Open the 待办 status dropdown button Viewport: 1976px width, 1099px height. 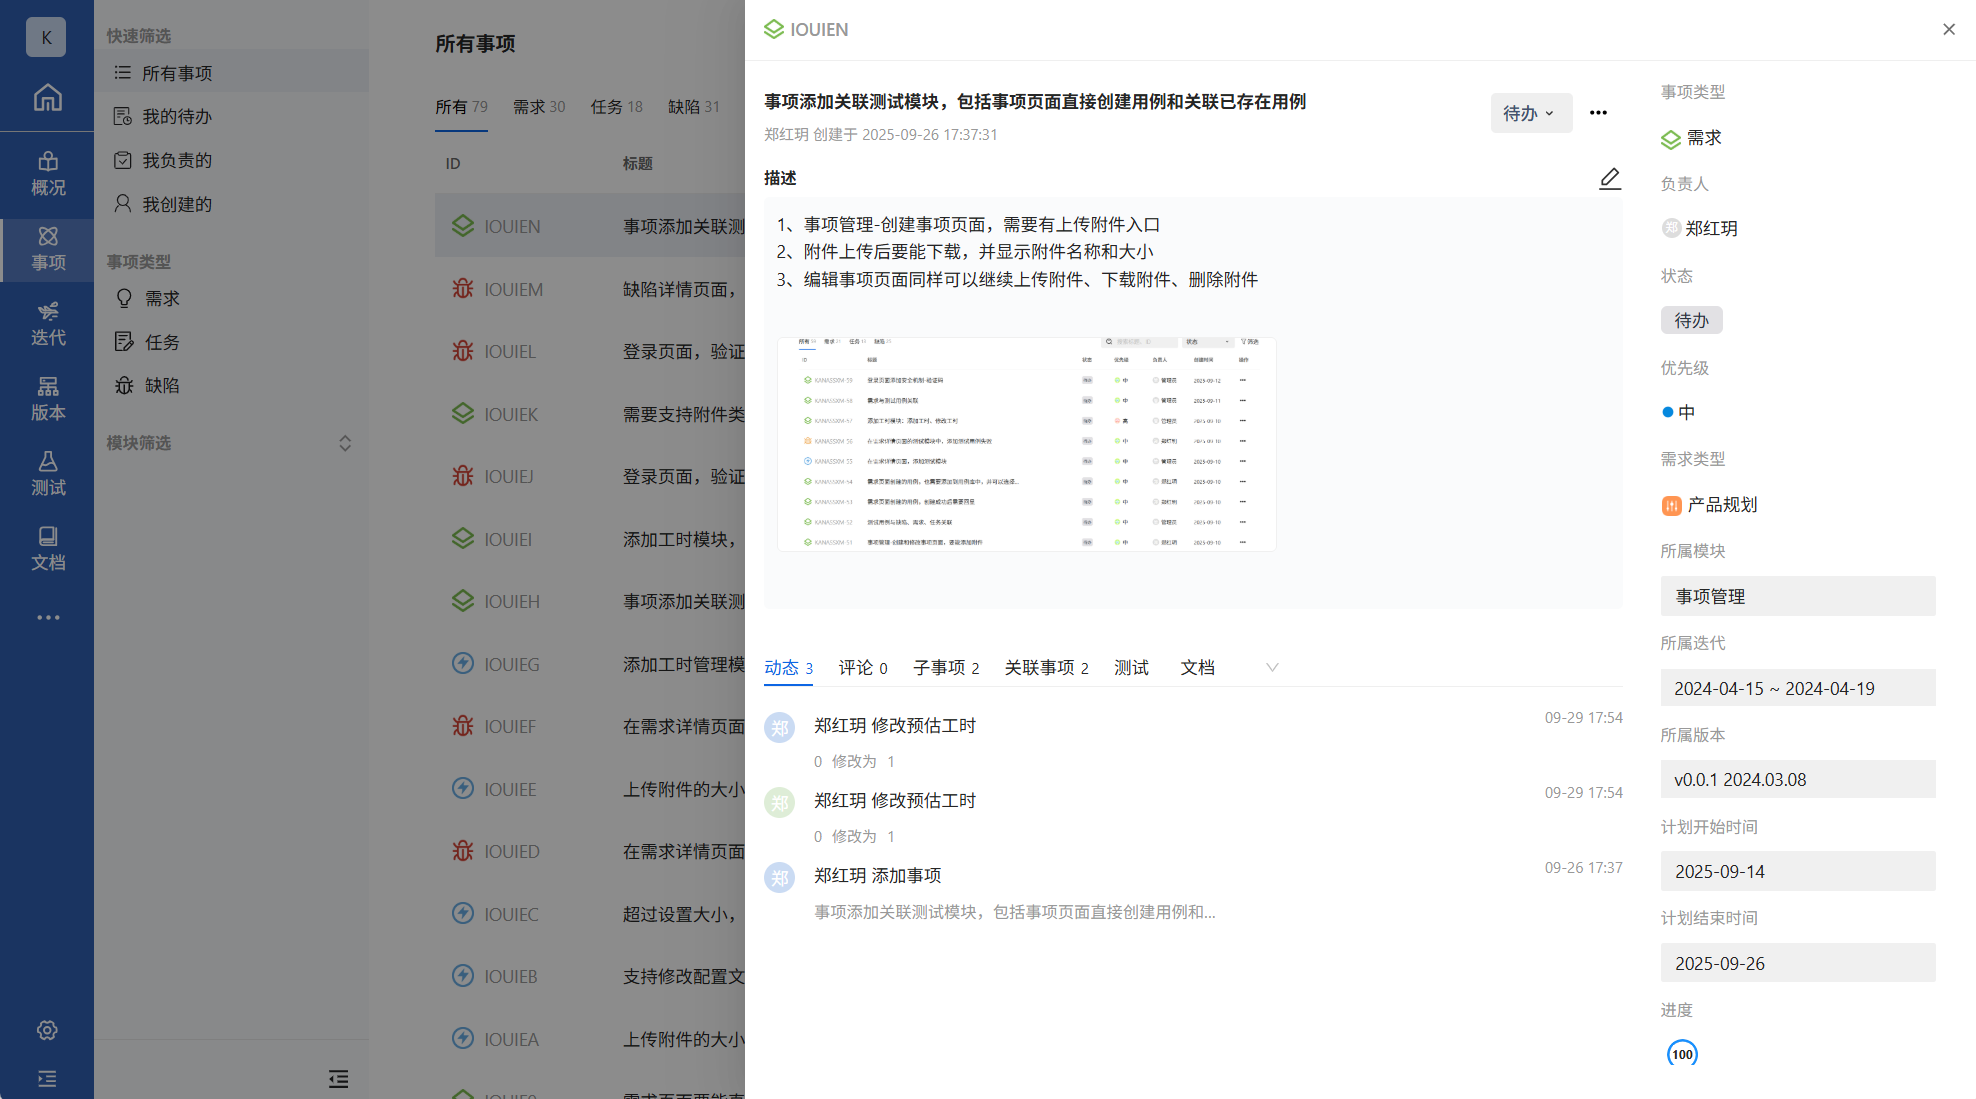[x=1530, y=113]
